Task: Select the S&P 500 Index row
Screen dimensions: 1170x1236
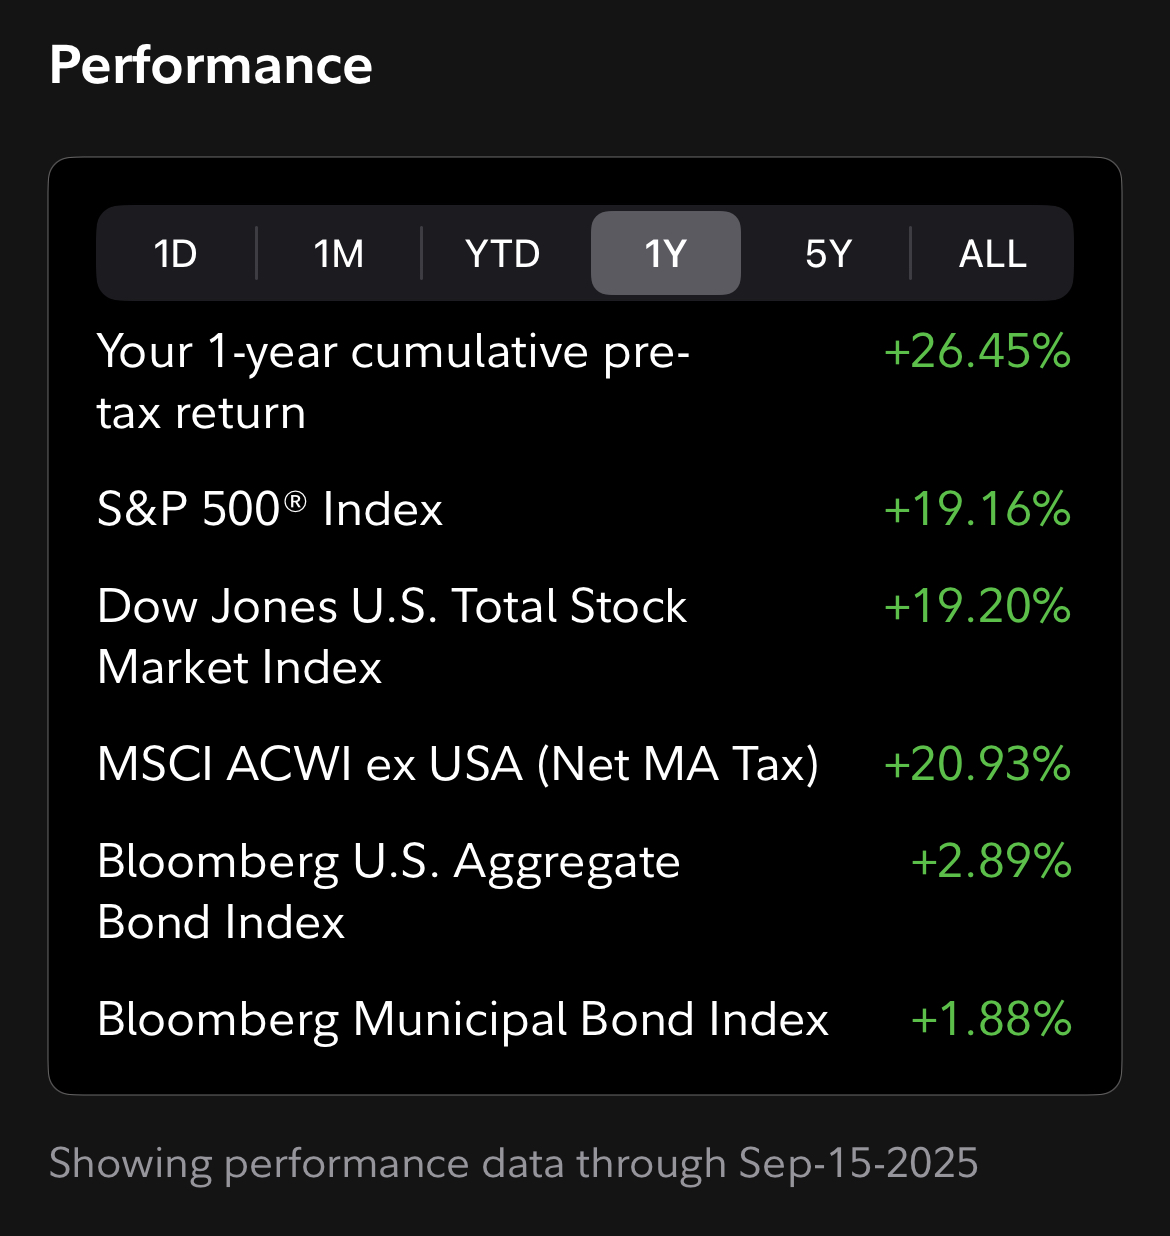Action: tap(584, 509)
